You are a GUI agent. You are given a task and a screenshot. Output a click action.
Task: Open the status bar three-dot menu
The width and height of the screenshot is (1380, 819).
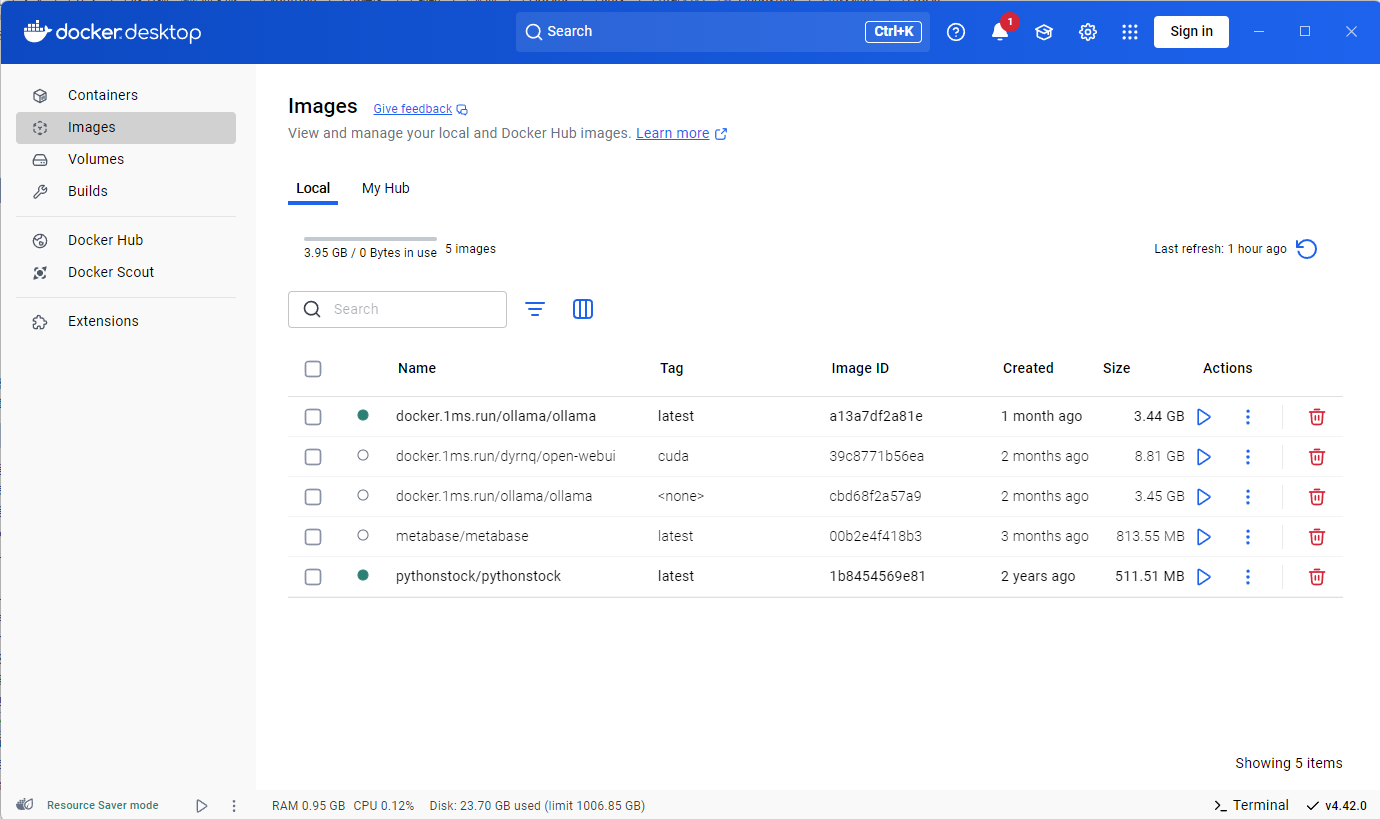tap(234, 805)
